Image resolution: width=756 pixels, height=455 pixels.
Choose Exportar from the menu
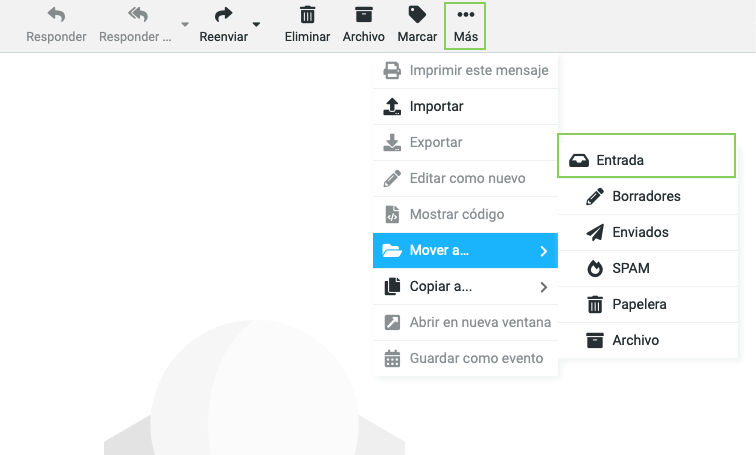coord(465,143)
